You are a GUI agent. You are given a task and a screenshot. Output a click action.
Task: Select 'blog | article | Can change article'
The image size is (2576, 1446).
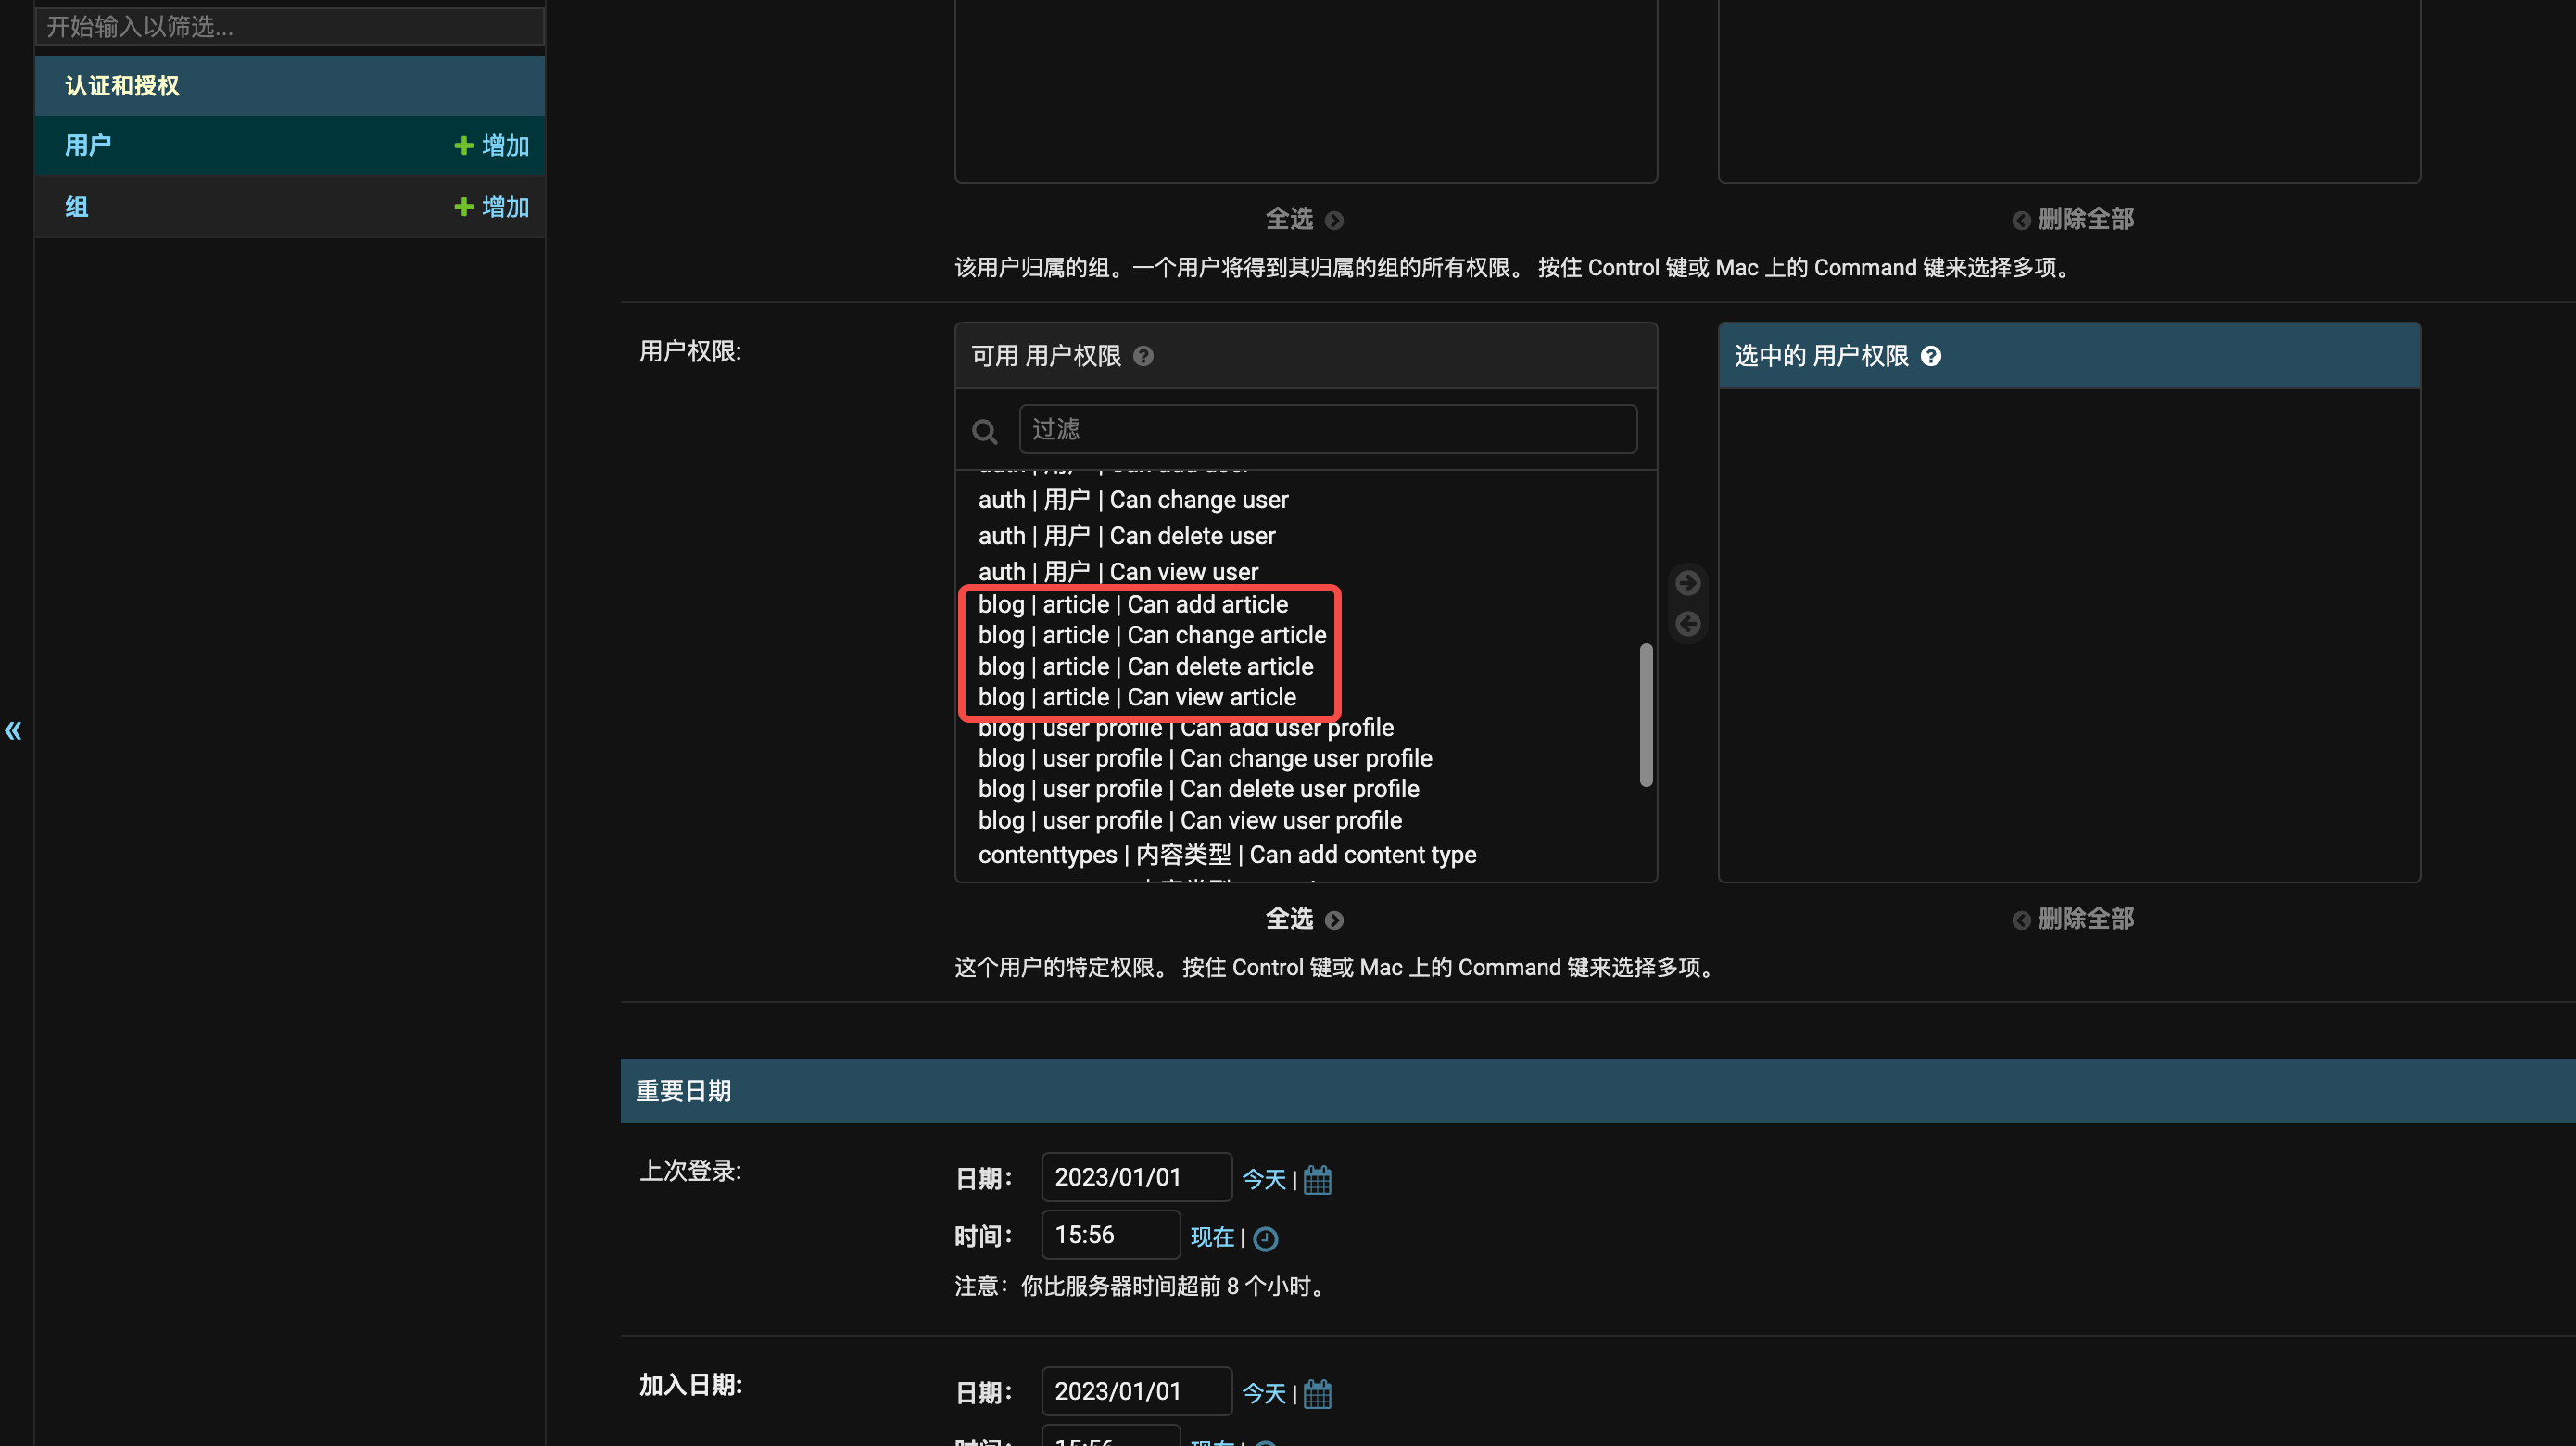pyautogui.click(x=1152, y=635)
